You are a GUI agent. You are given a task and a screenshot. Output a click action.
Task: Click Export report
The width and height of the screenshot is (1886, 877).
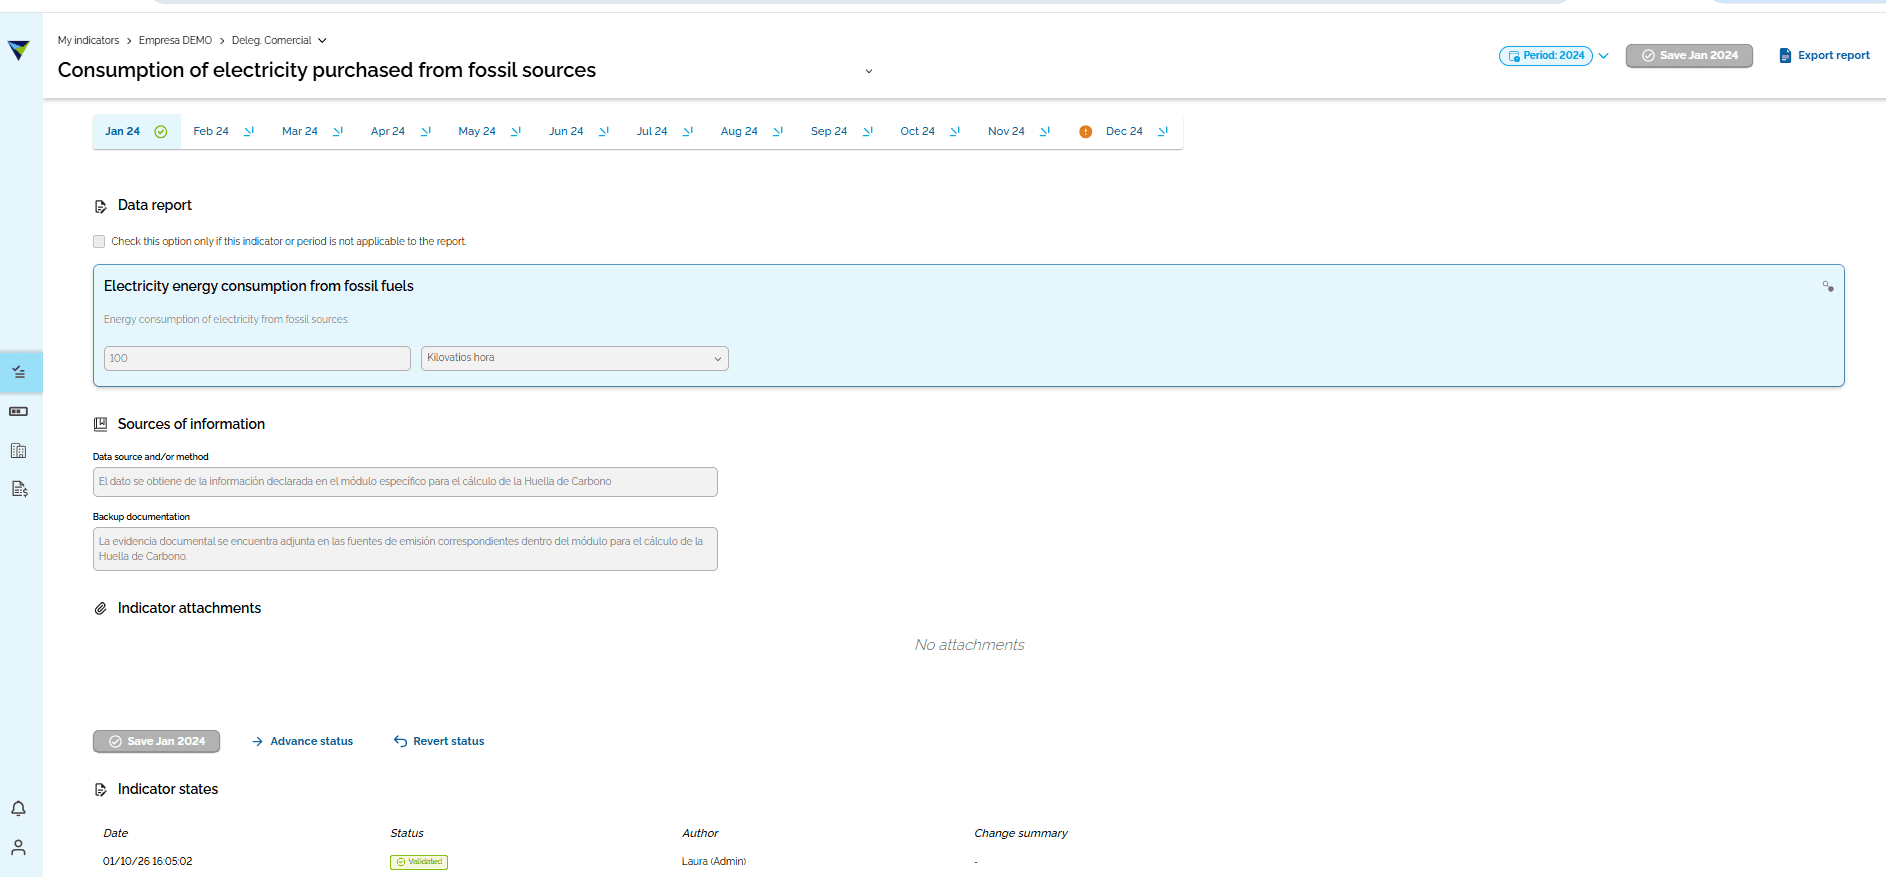coord(1824,56)
